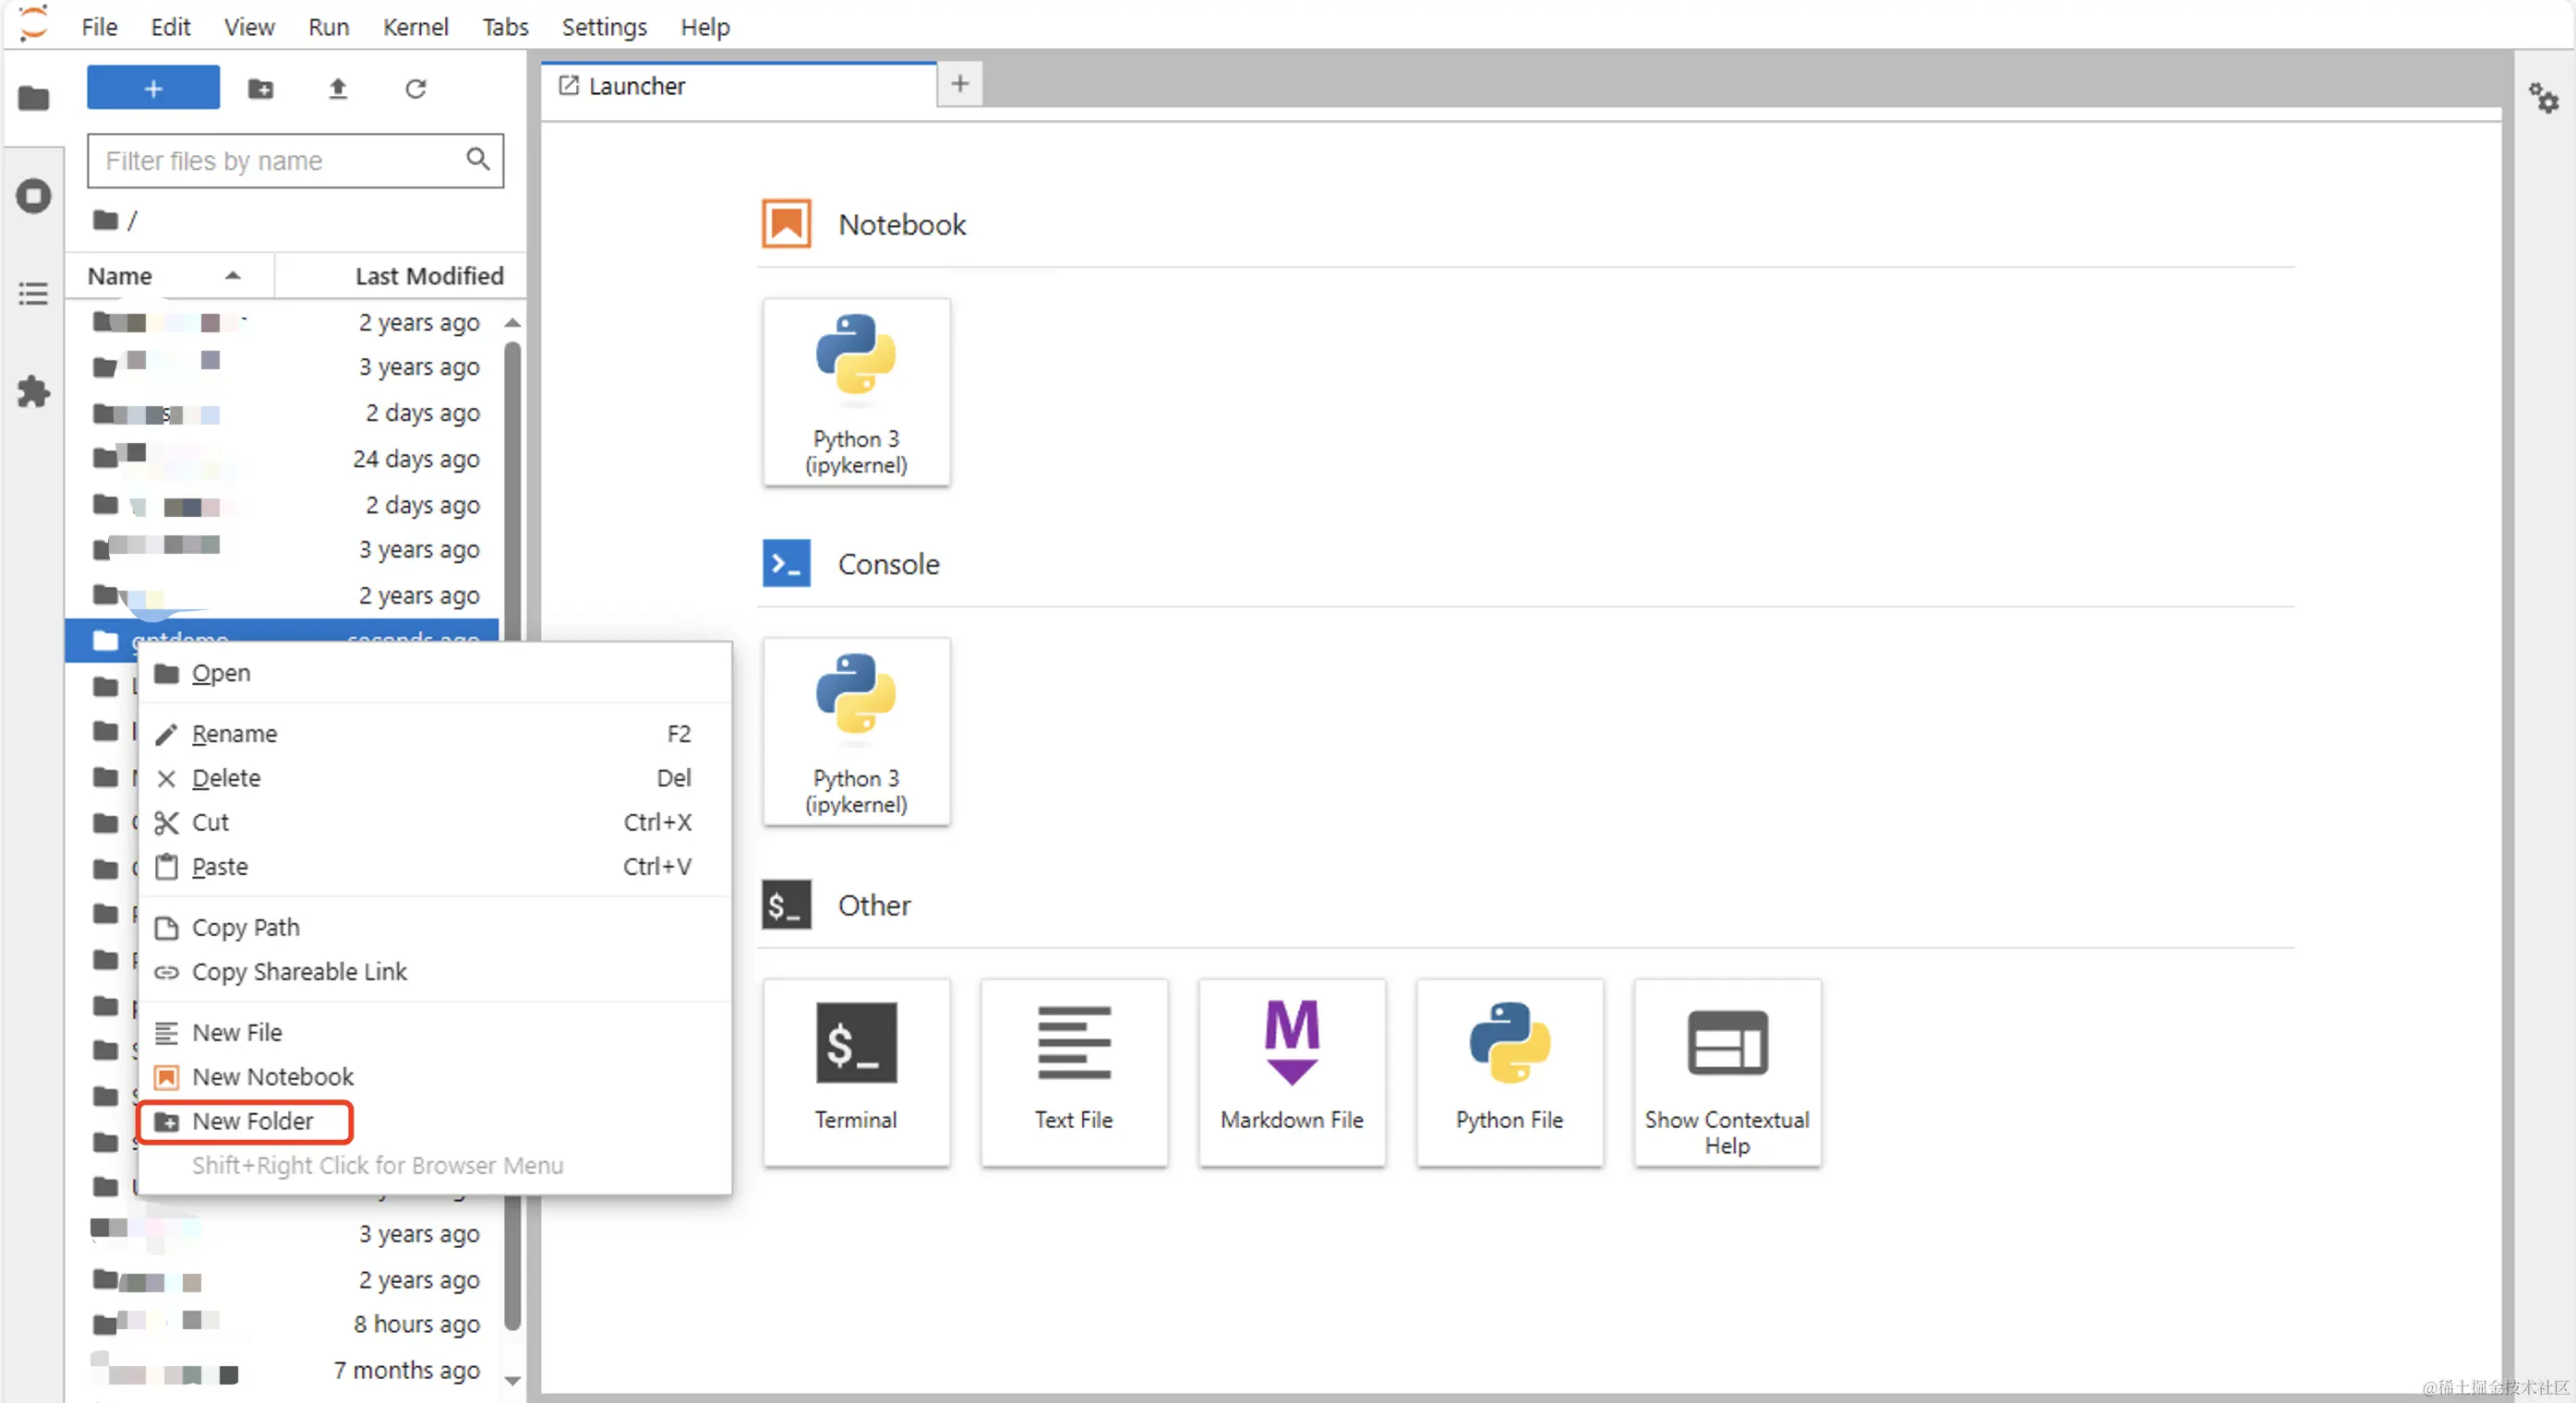The height and width of the screenshot is (1403, 2576).
Task: Refresh the file browser list
Action: click(415, 89)
